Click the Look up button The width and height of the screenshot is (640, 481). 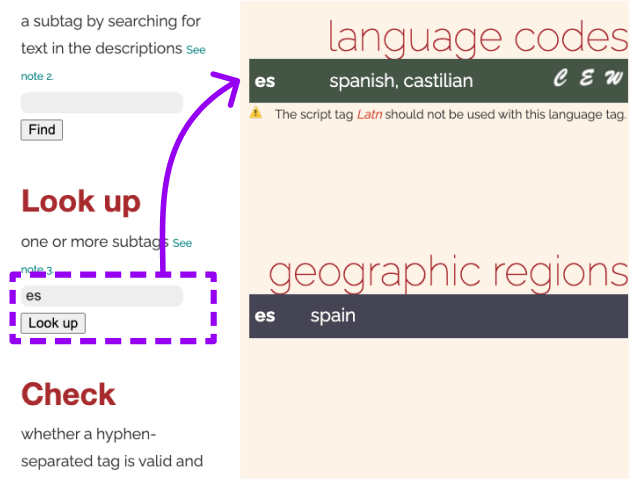coord(53,323)
